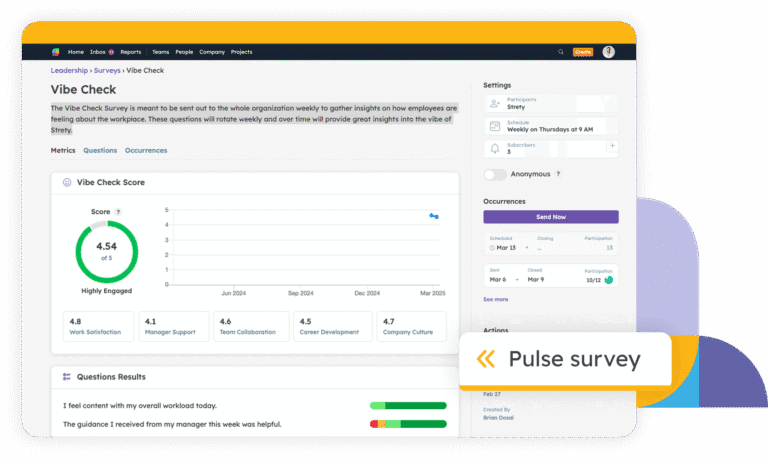768x458 pixels.
Task: Switch to the Metrics tab
Action: pyautogui.click(x=63, y=150)
